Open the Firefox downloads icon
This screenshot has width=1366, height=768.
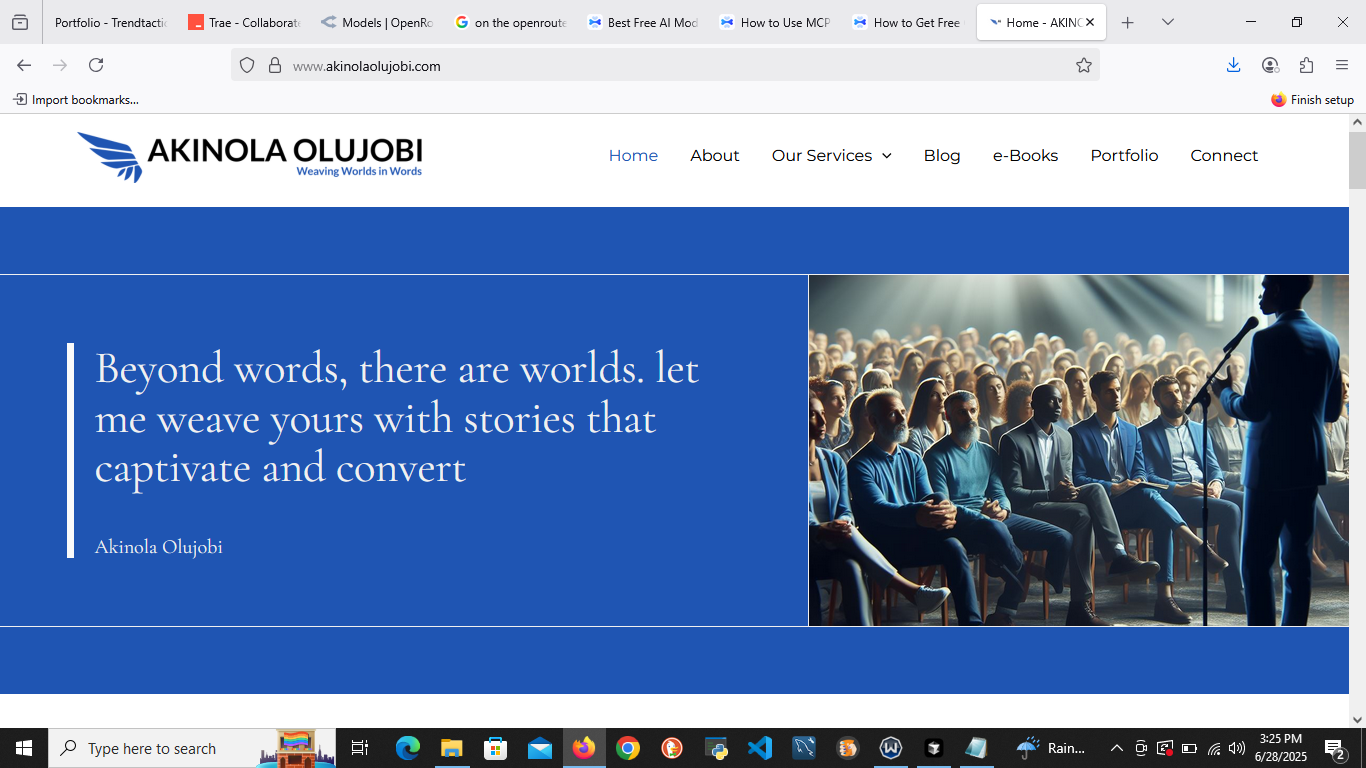(x=1233, y=65)
